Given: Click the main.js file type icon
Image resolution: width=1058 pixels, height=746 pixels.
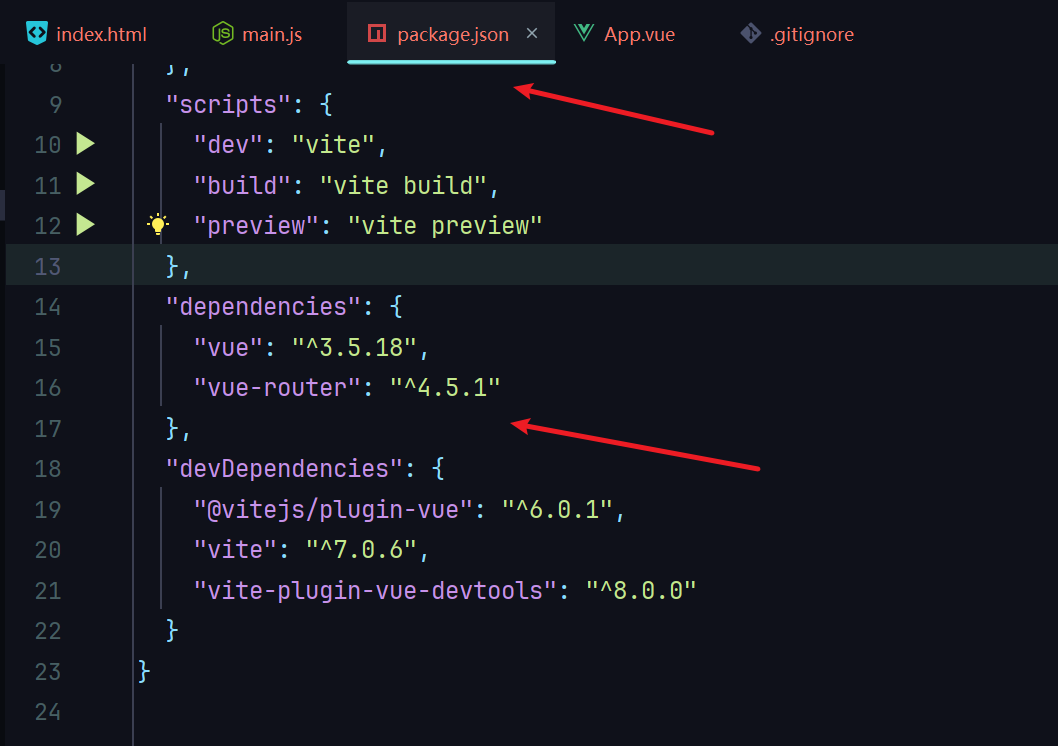Looking at the screenshot, I should (222, 33).
